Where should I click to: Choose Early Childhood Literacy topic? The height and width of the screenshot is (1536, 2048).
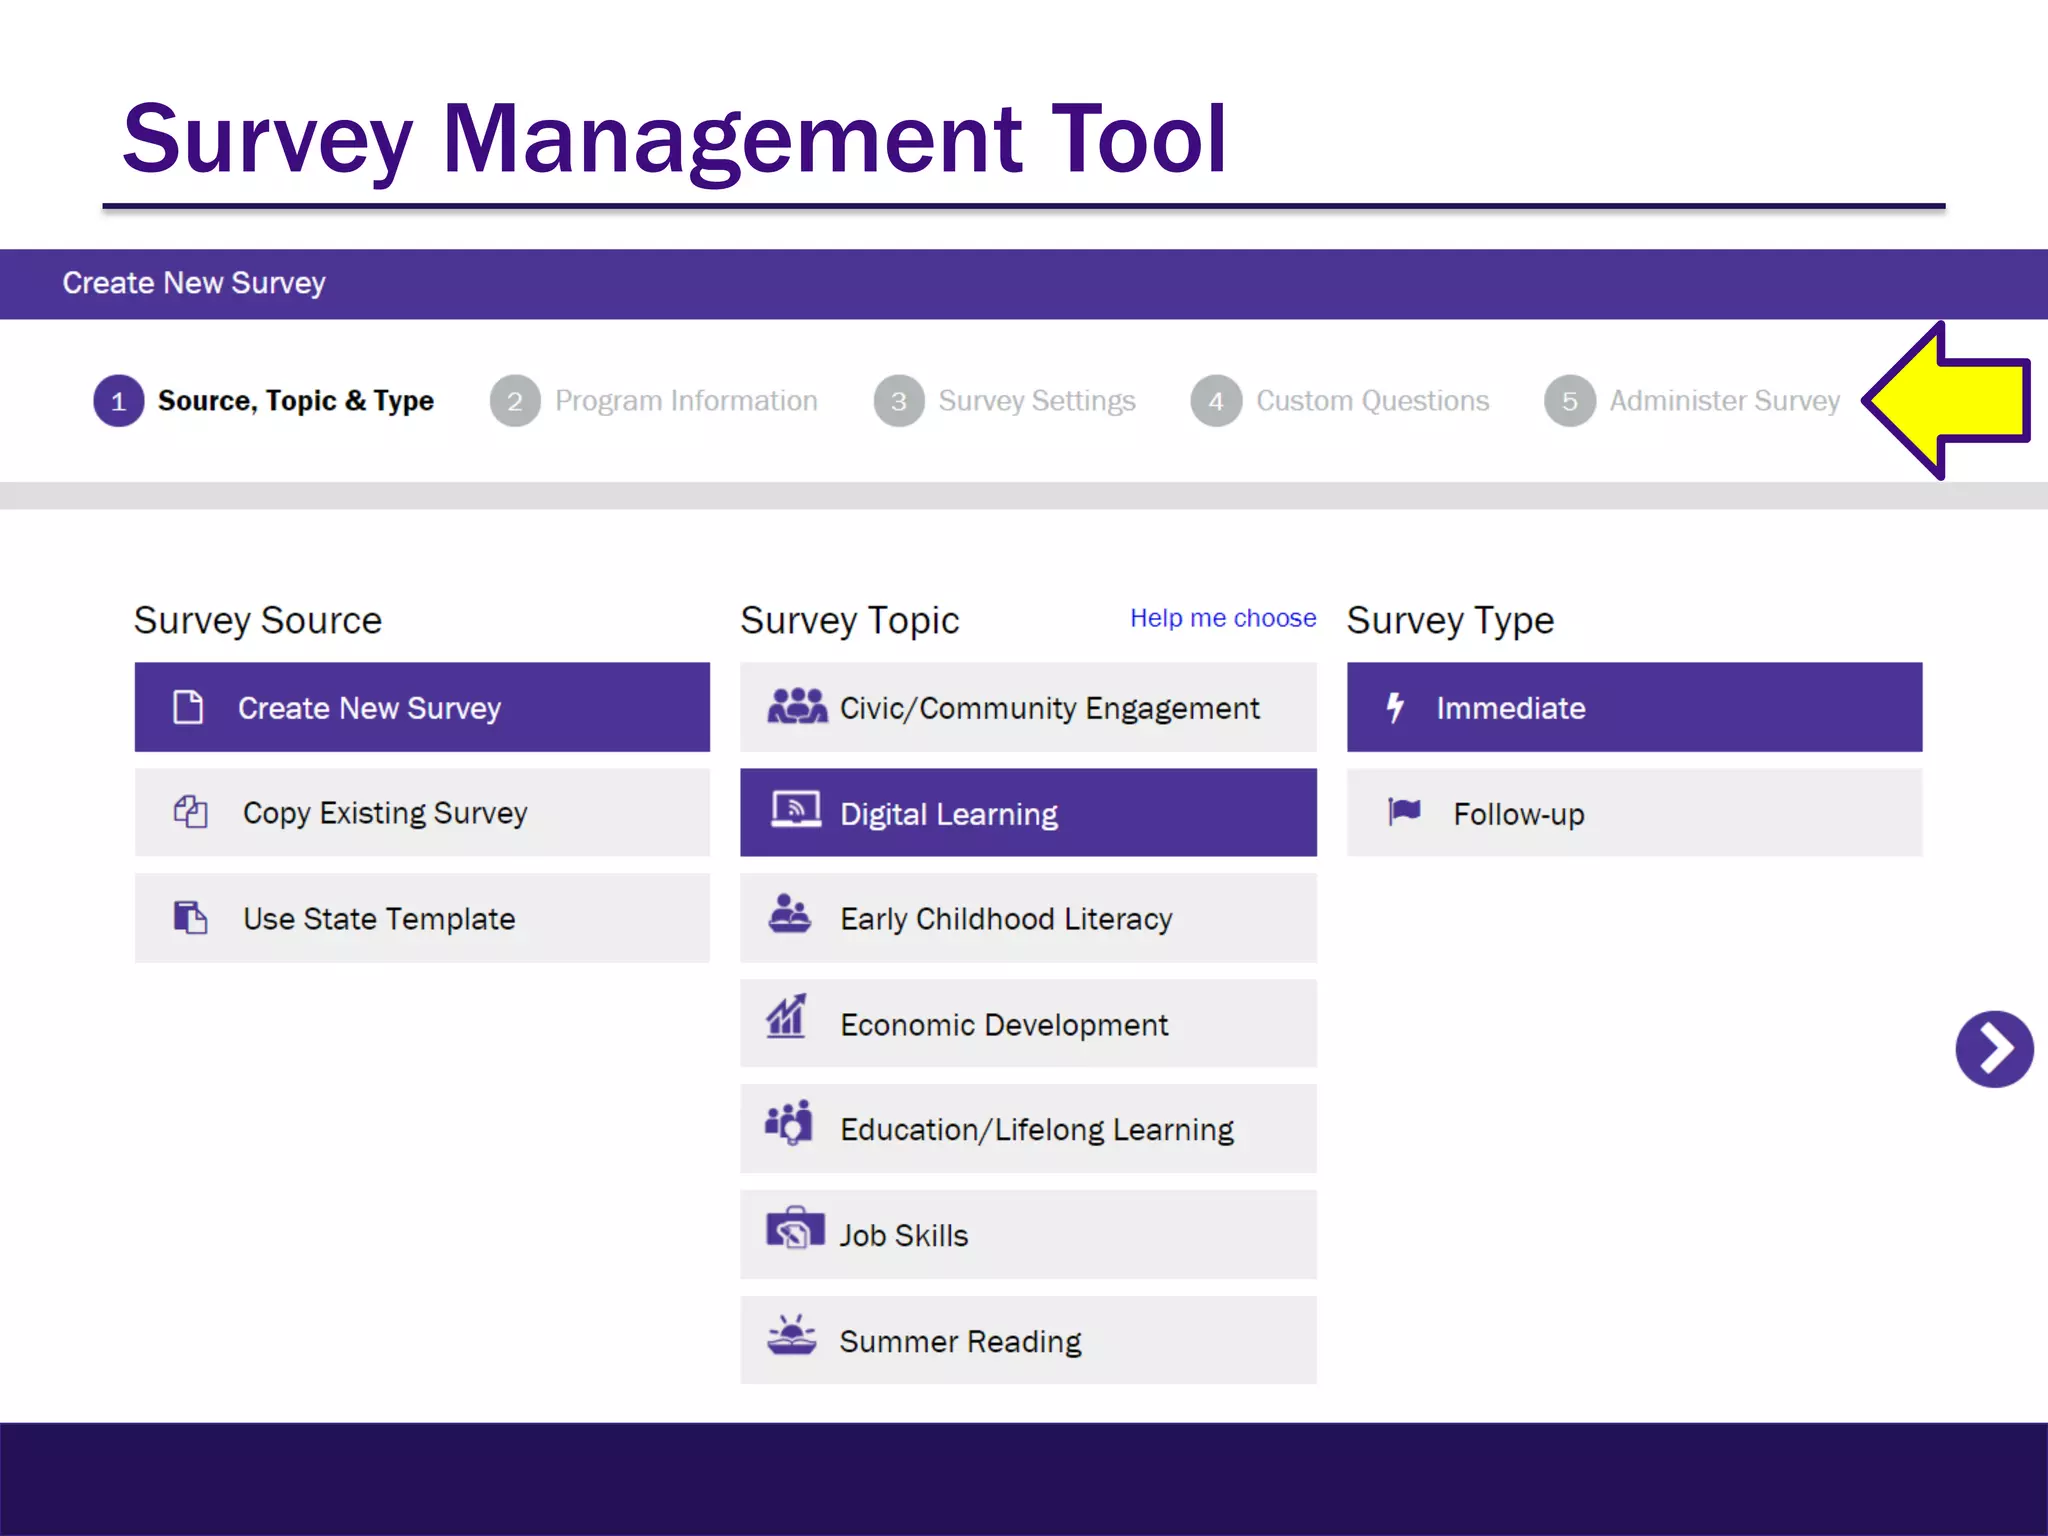click(x=1028, y=918)
